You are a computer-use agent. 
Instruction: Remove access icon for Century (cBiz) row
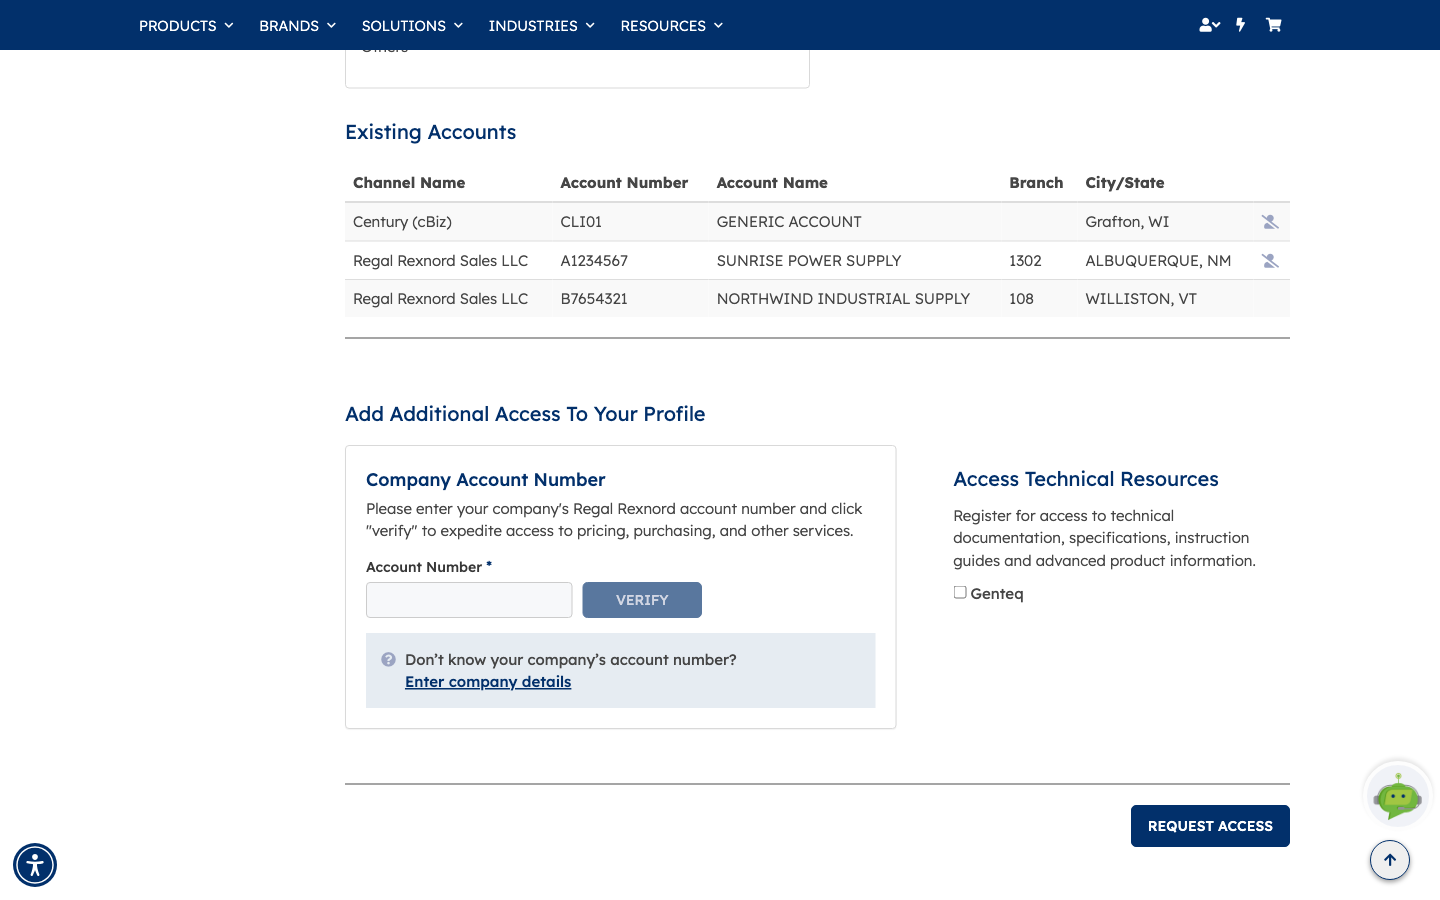pyautogui.click(x=1270, y=222)
